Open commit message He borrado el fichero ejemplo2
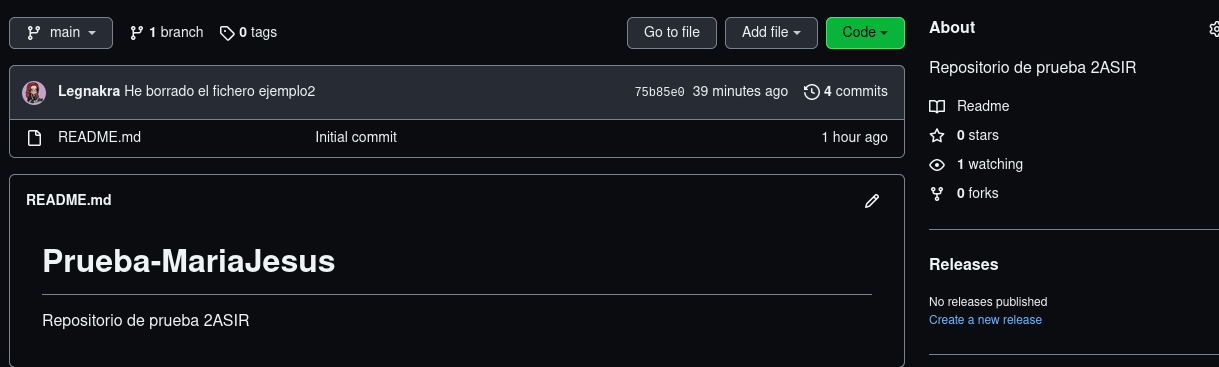 220,91
